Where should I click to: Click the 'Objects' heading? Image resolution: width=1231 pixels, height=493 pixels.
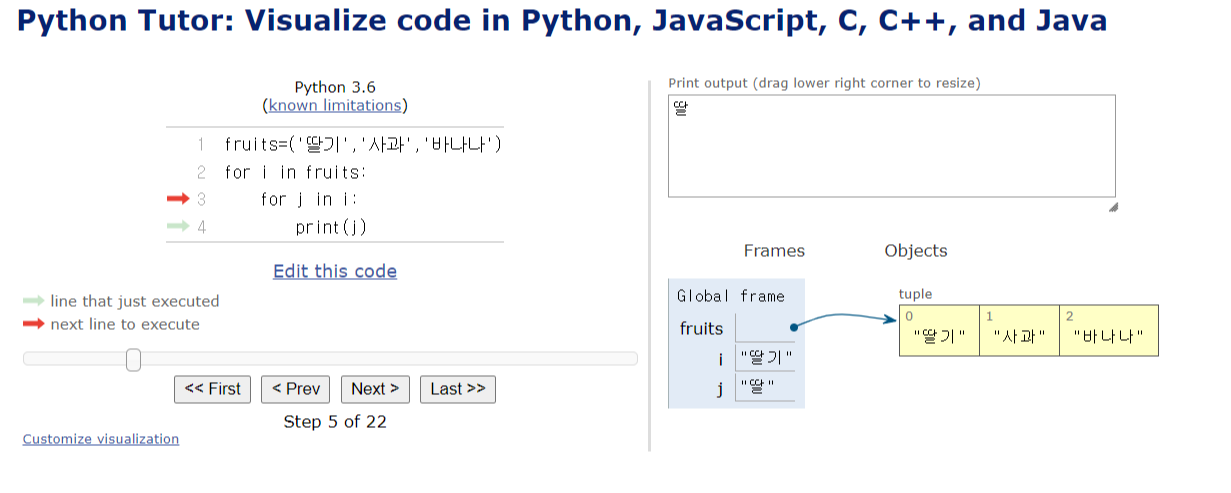pyautogui.click(x=916, y=251)
